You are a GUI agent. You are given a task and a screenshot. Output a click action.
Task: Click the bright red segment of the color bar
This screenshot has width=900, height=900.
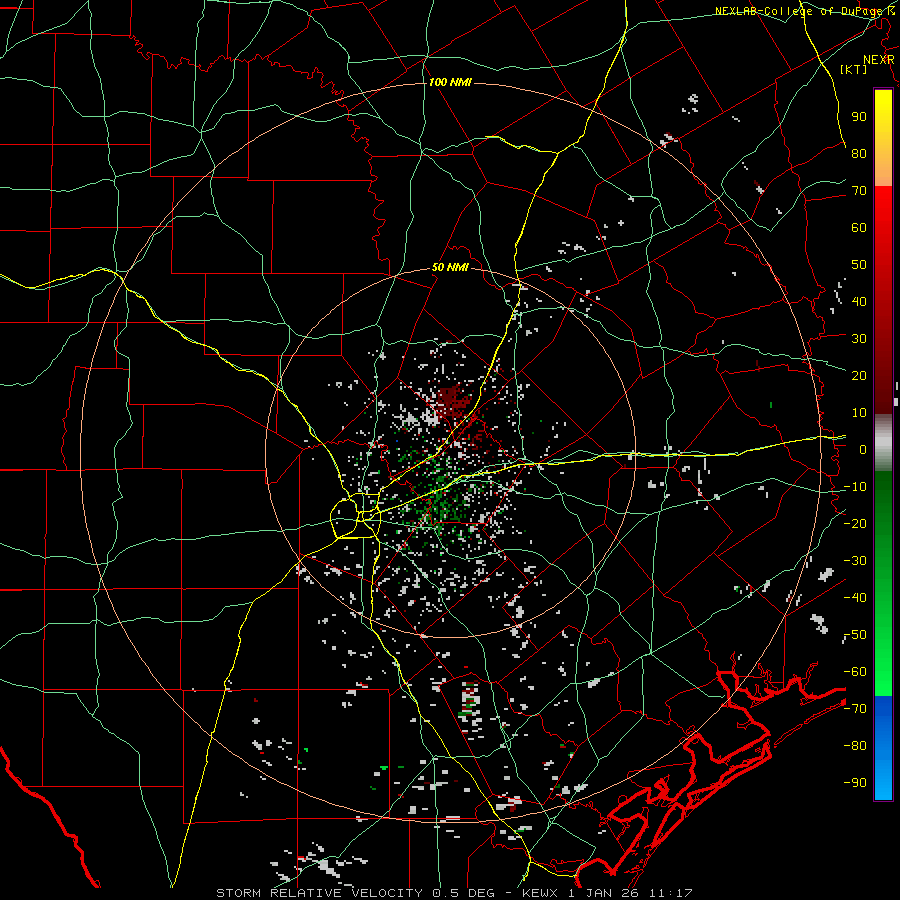pyautogui.click(x=883, y=207)
